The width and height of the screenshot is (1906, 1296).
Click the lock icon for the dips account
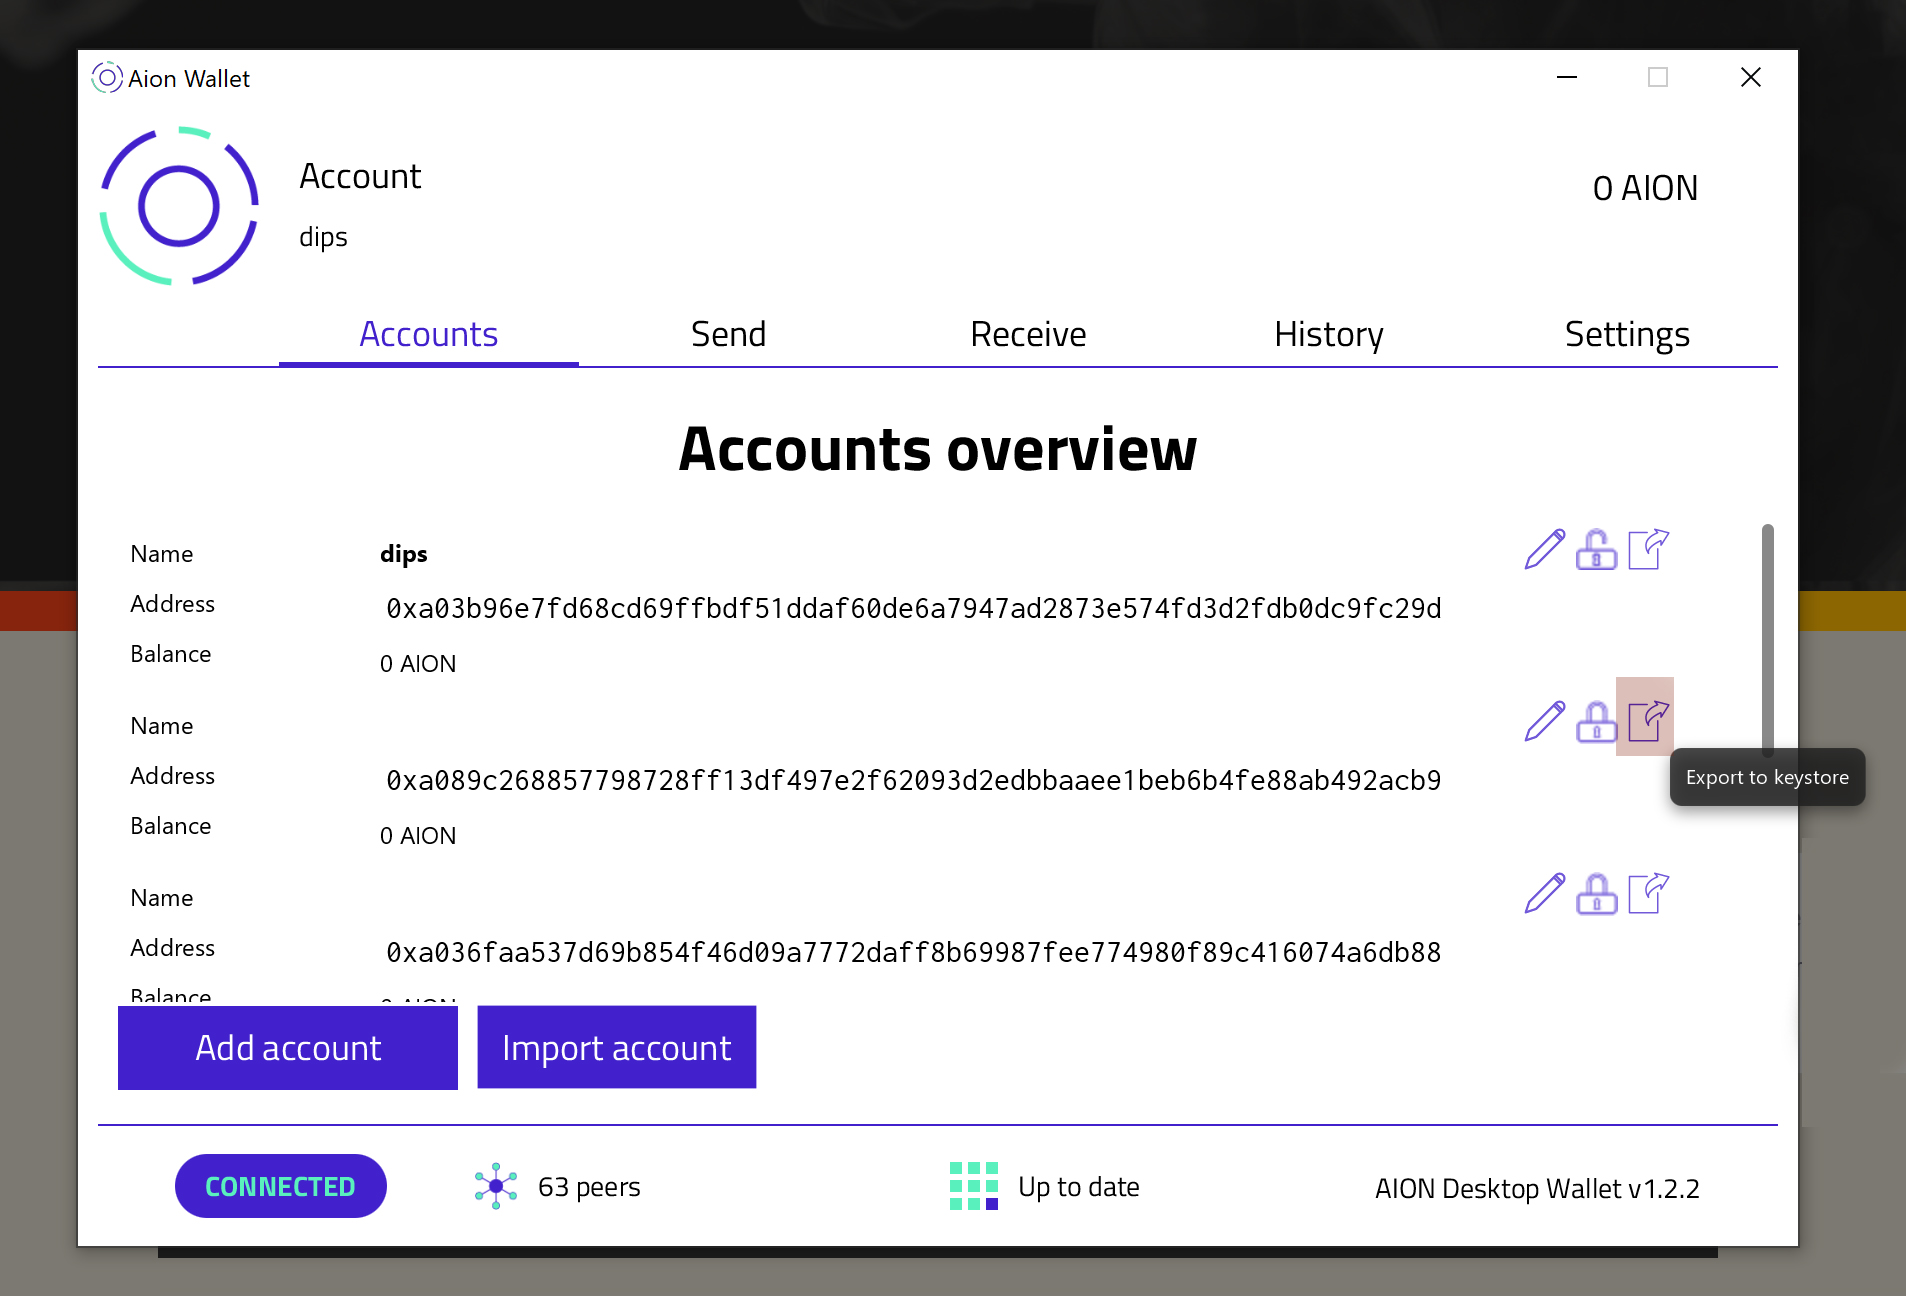point(1596,551)
